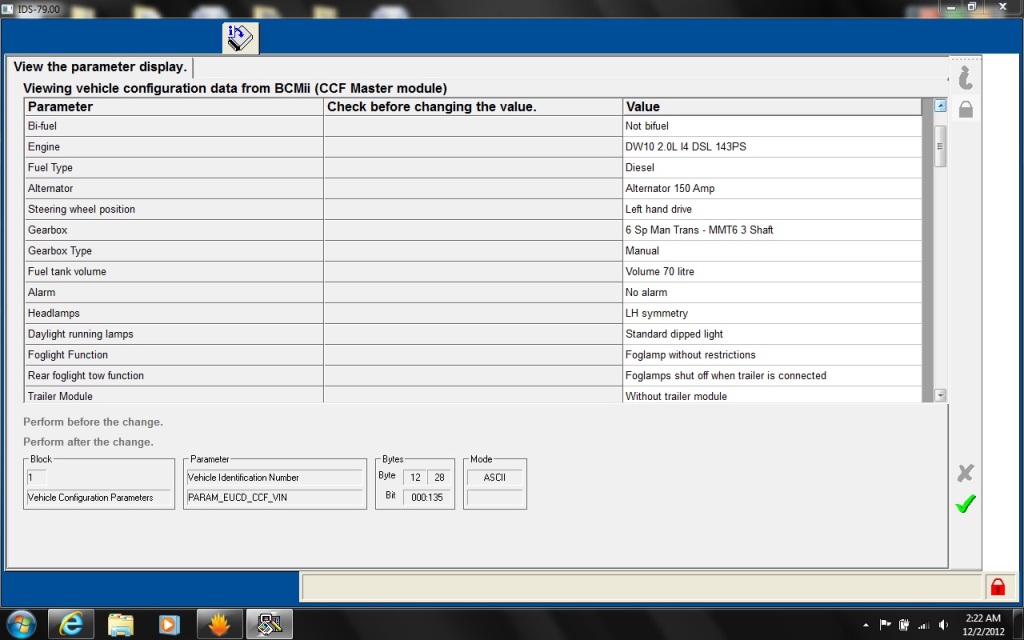Open Internet Explorer from the taskbar
This screenshot has height=640, width=1024.
tap(71, 624)
